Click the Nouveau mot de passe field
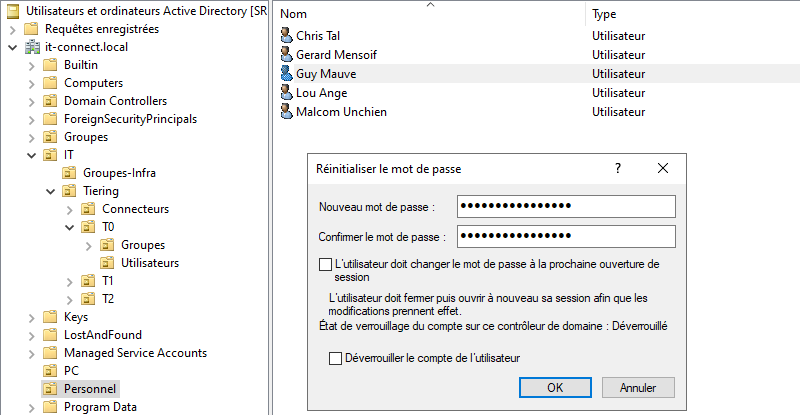This screenshot has height=415, width=800. pos(566,206)
